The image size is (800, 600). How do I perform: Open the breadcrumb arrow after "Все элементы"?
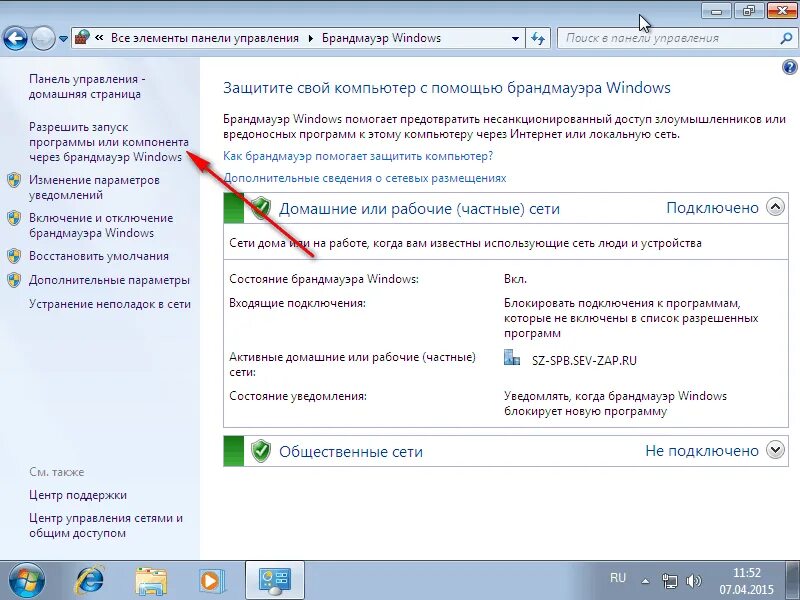(310, 38)
